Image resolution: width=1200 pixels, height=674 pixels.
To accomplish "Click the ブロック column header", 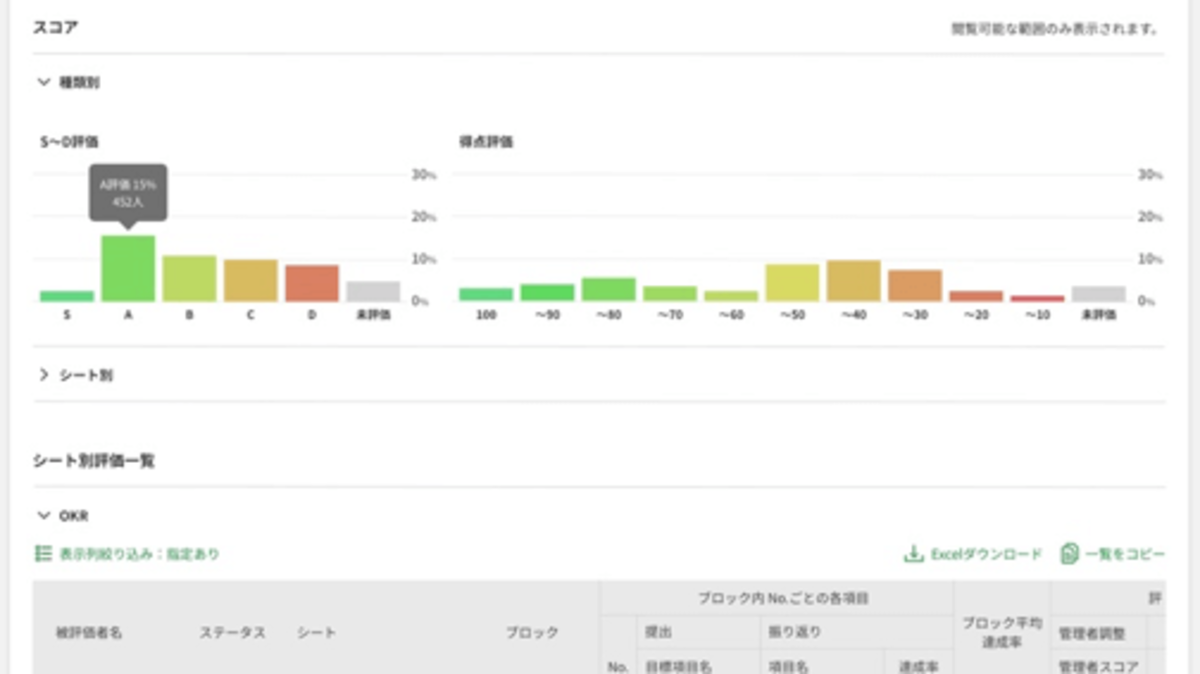I will (x=532, y=633).
